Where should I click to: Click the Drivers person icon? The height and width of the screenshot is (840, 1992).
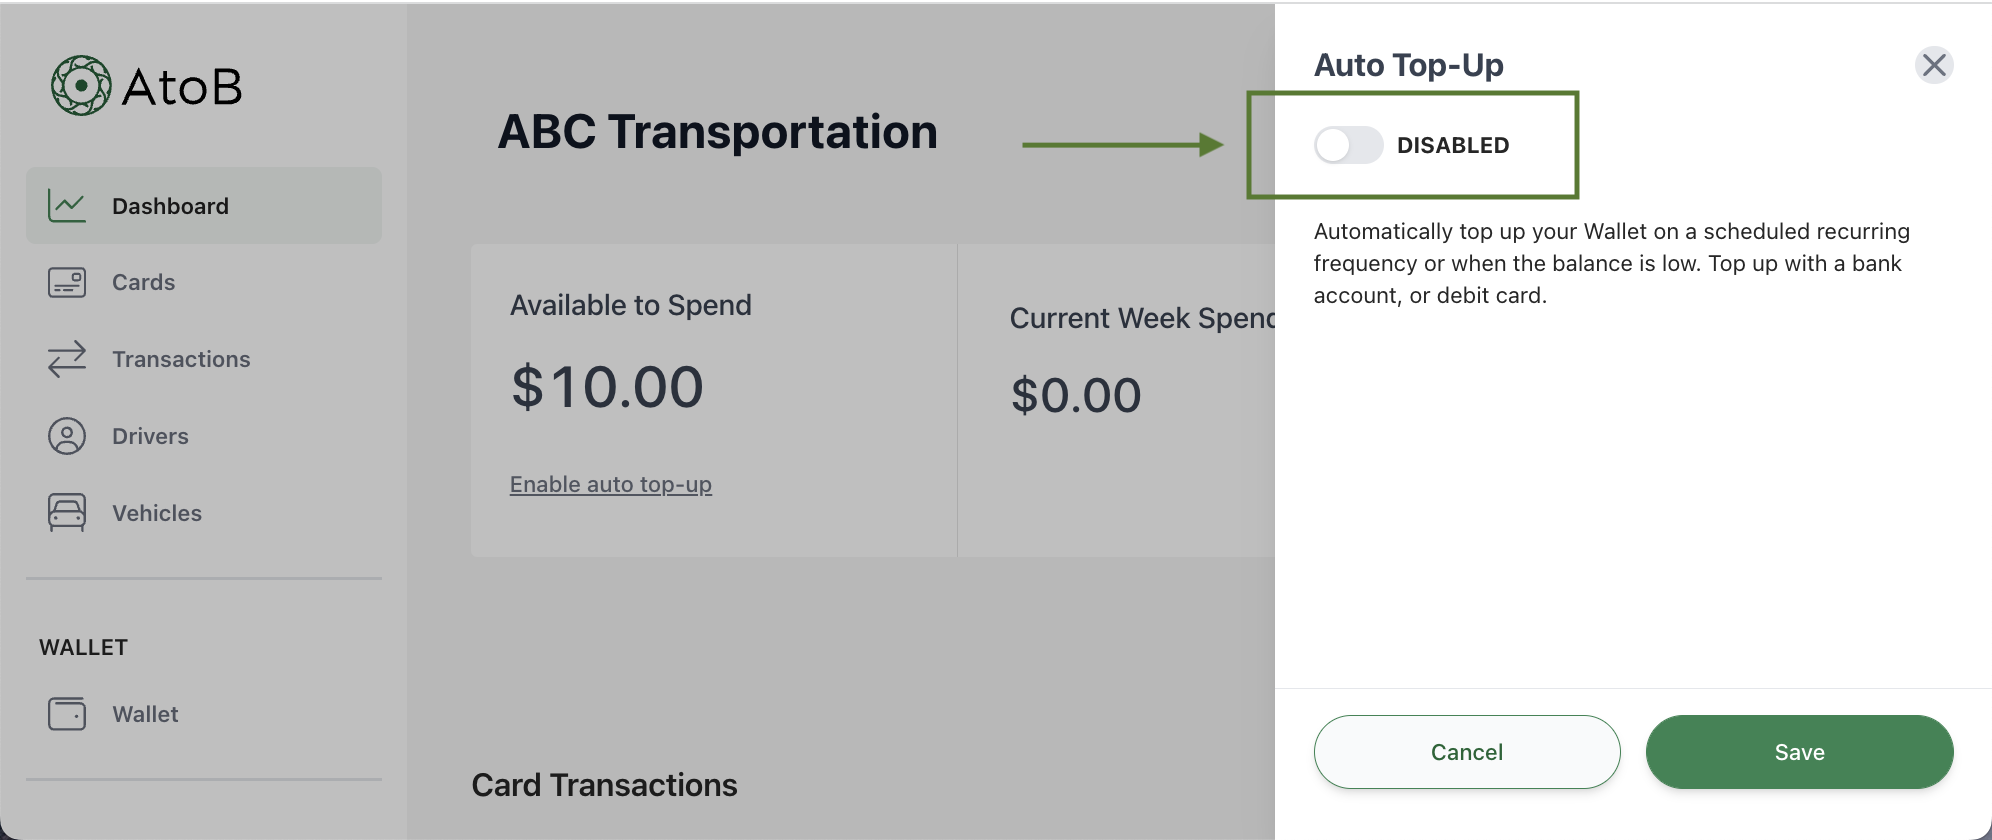(66, 436)
